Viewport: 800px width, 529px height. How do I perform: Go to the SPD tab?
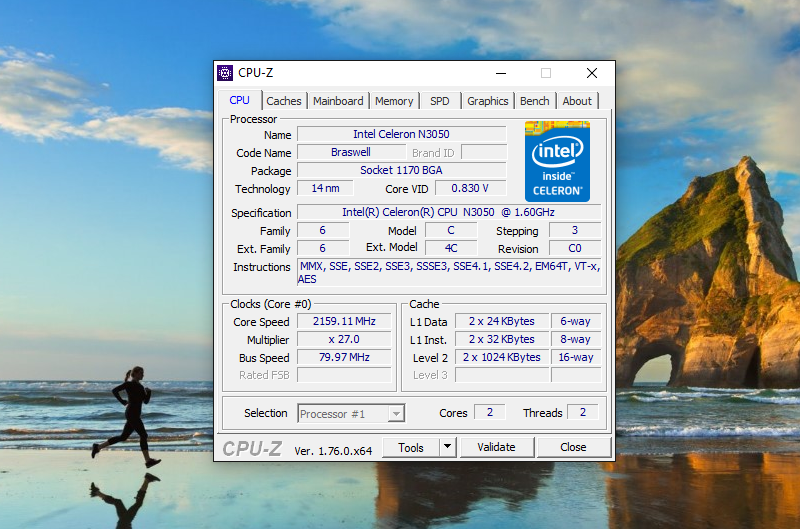click(440, 101)
